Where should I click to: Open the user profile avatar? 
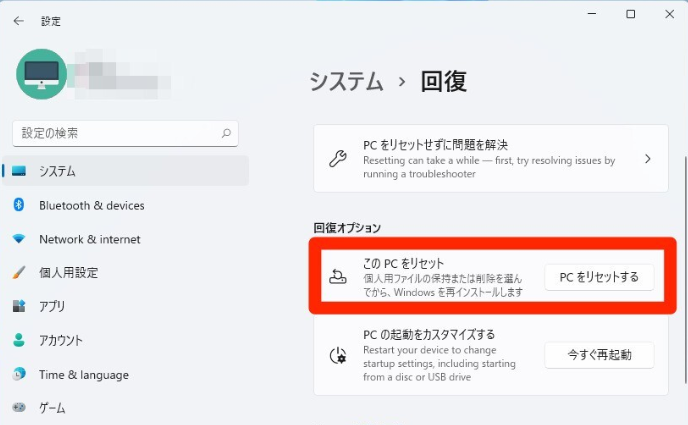(x=42, y=74)
